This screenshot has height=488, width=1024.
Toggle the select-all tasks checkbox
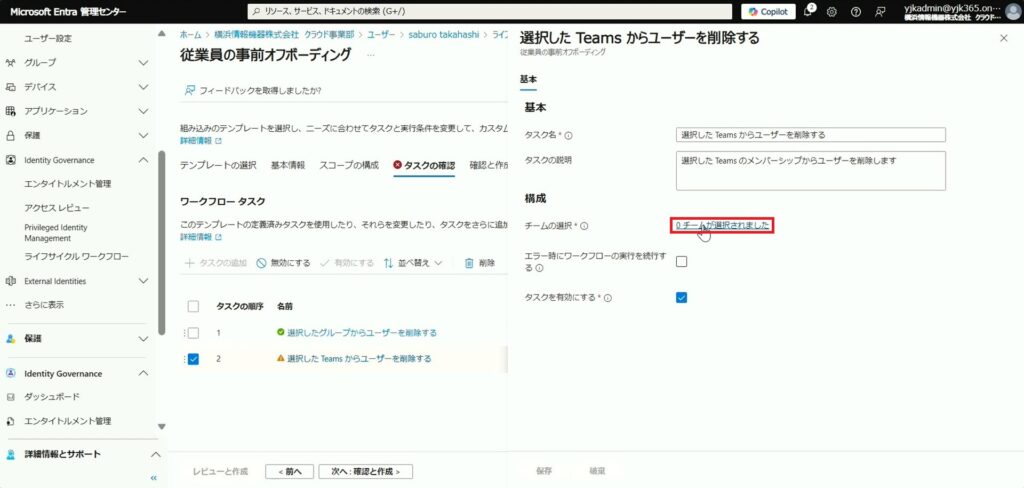click(x=193, y=306)
